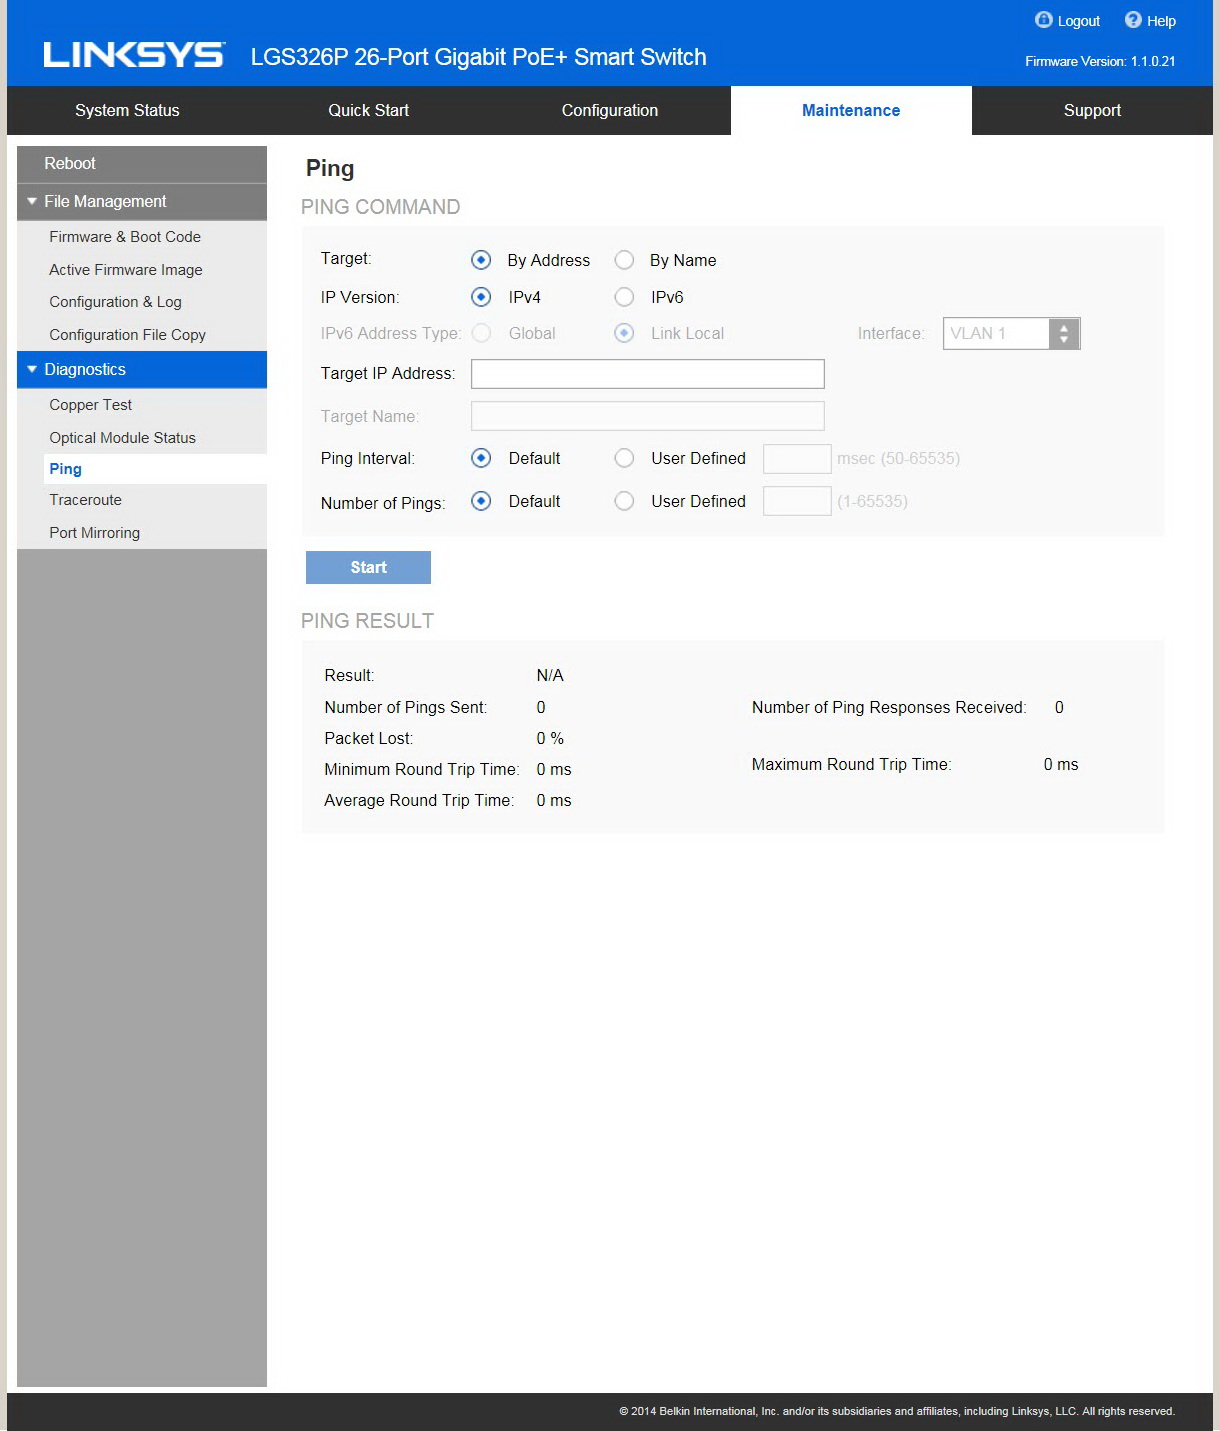Select the By Name target radio button
The height and width of the screenshot is (1431, 1220).
pos(624,260)
